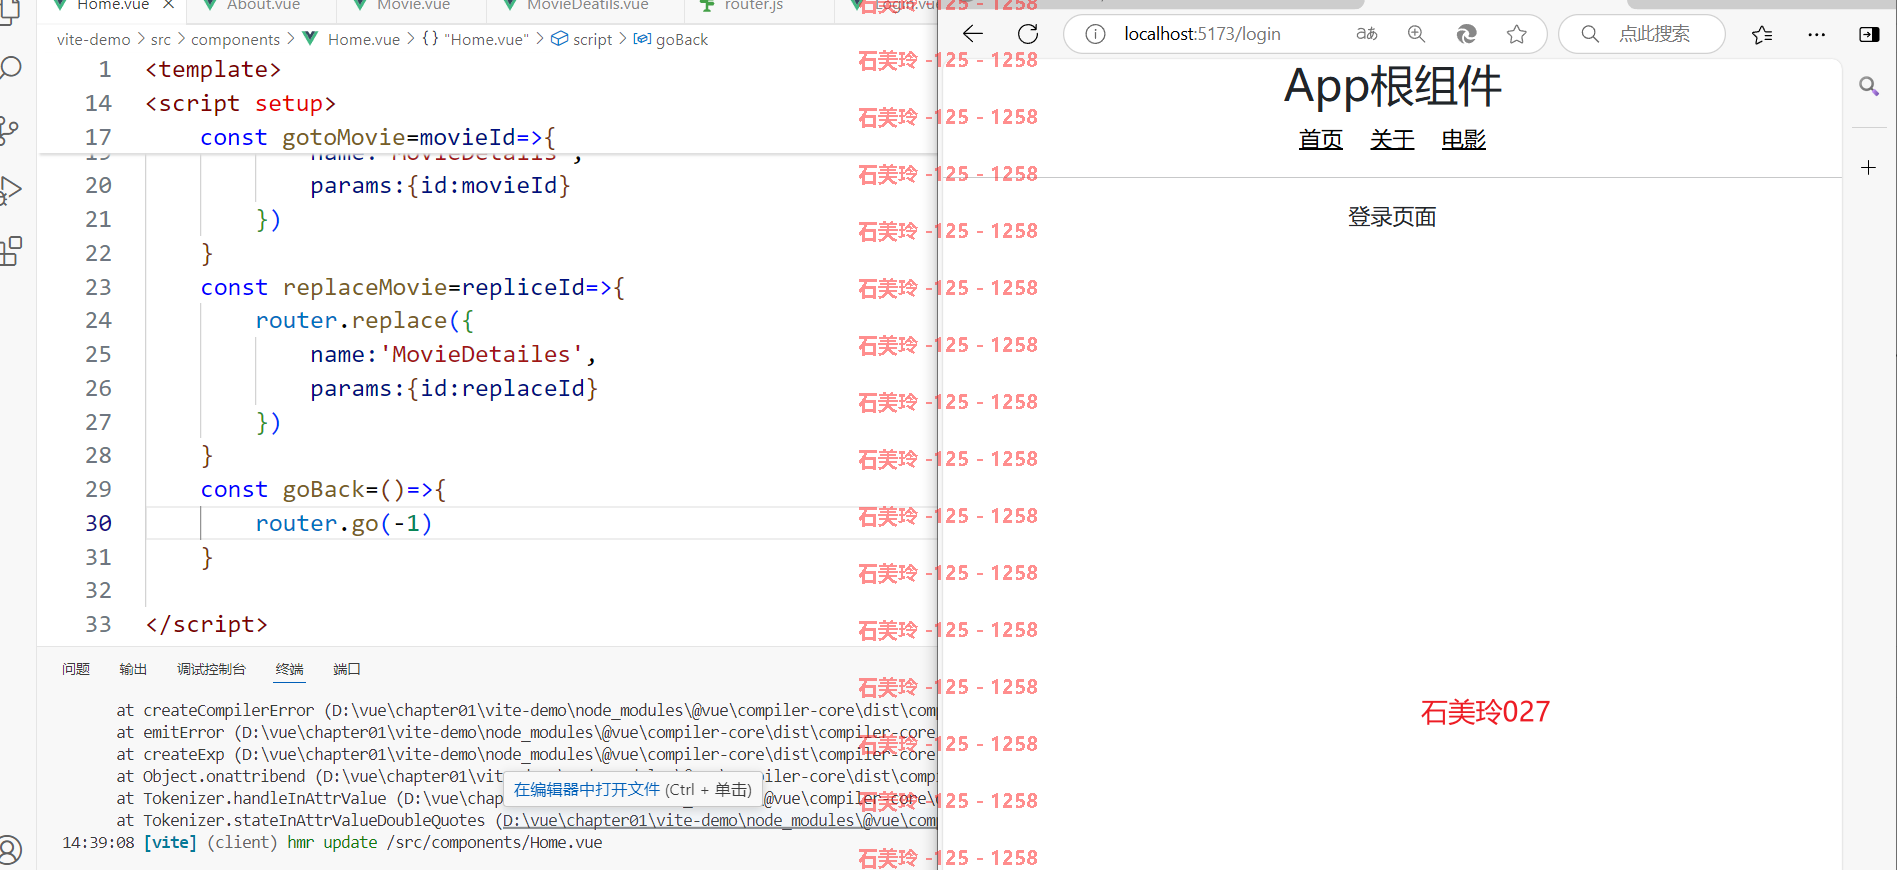Select the 终端 (Terminal) panel tab
The width and height of the screenshot is (1897, 870).
pos(289,669)
